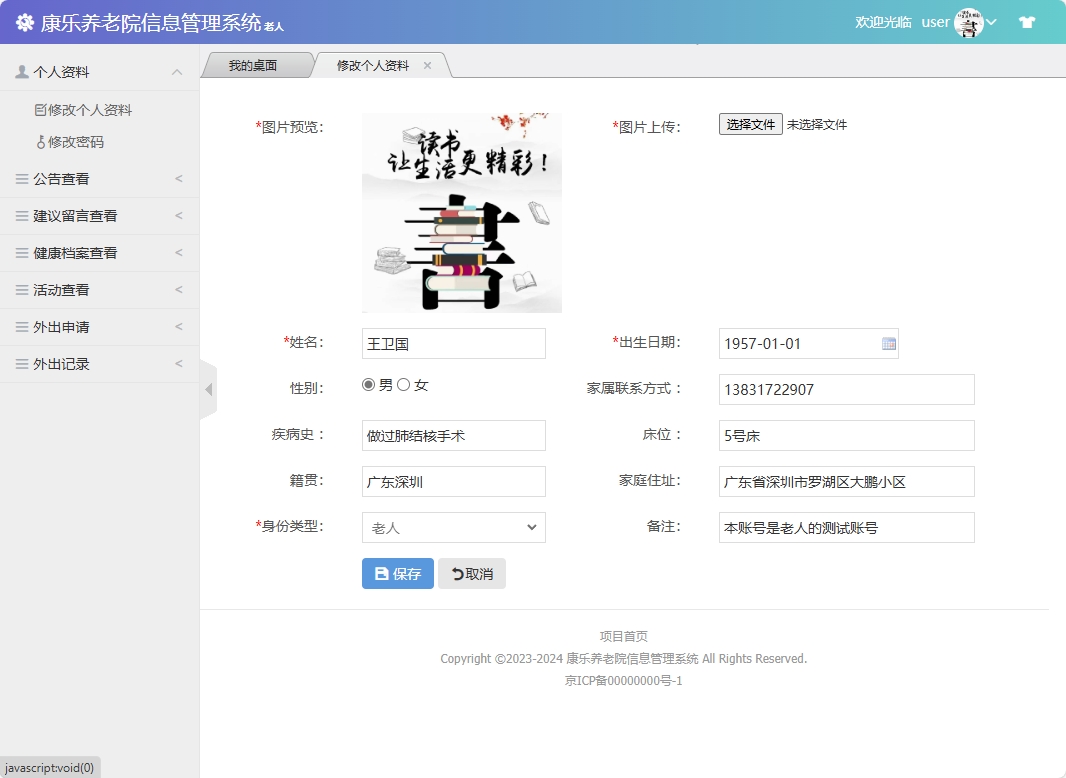Viewport: 1066px width, 778px height.
Task: Collapse the 个人资料 sidebar section
Action: 177,71
